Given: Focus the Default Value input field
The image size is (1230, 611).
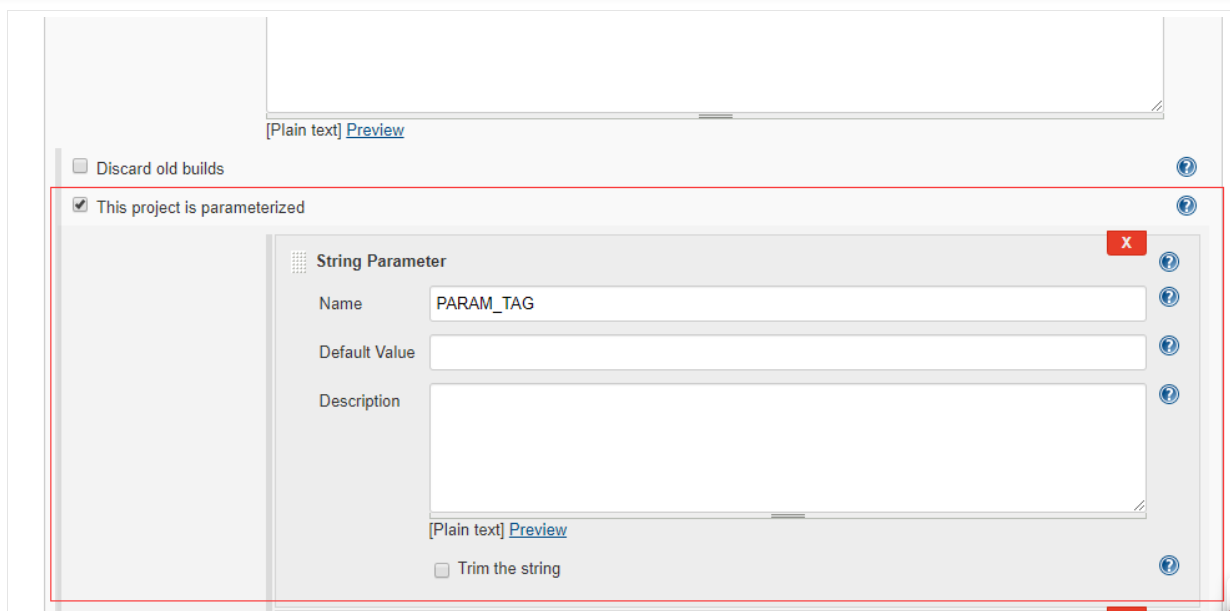Looking at the screenshot, I should point(787,352).
